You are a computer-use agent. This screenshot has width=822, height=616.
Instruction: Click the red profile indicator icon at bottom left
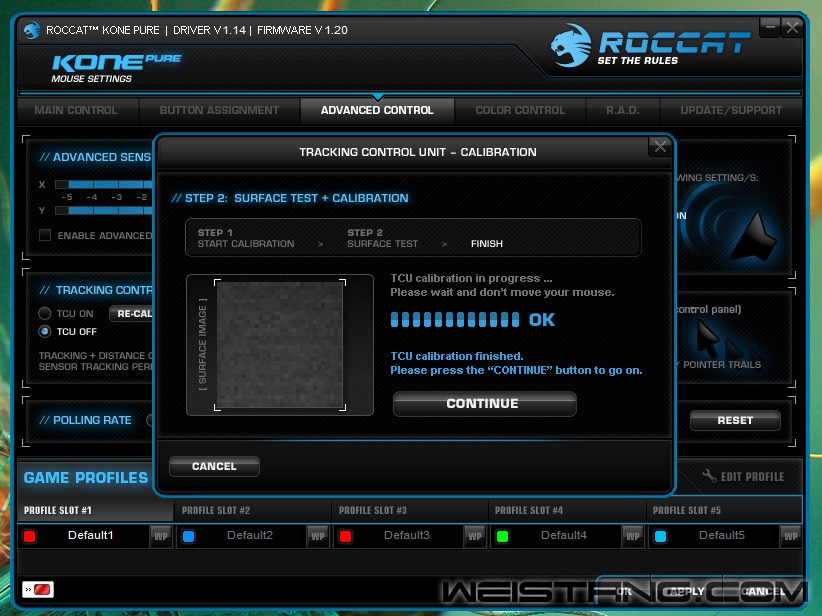pyautogui.click(x=38, y=589)
